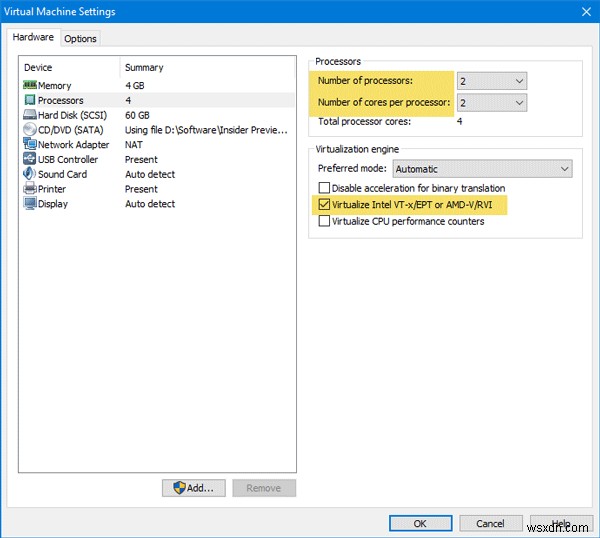Select the Memory row label

pos(54,85)
